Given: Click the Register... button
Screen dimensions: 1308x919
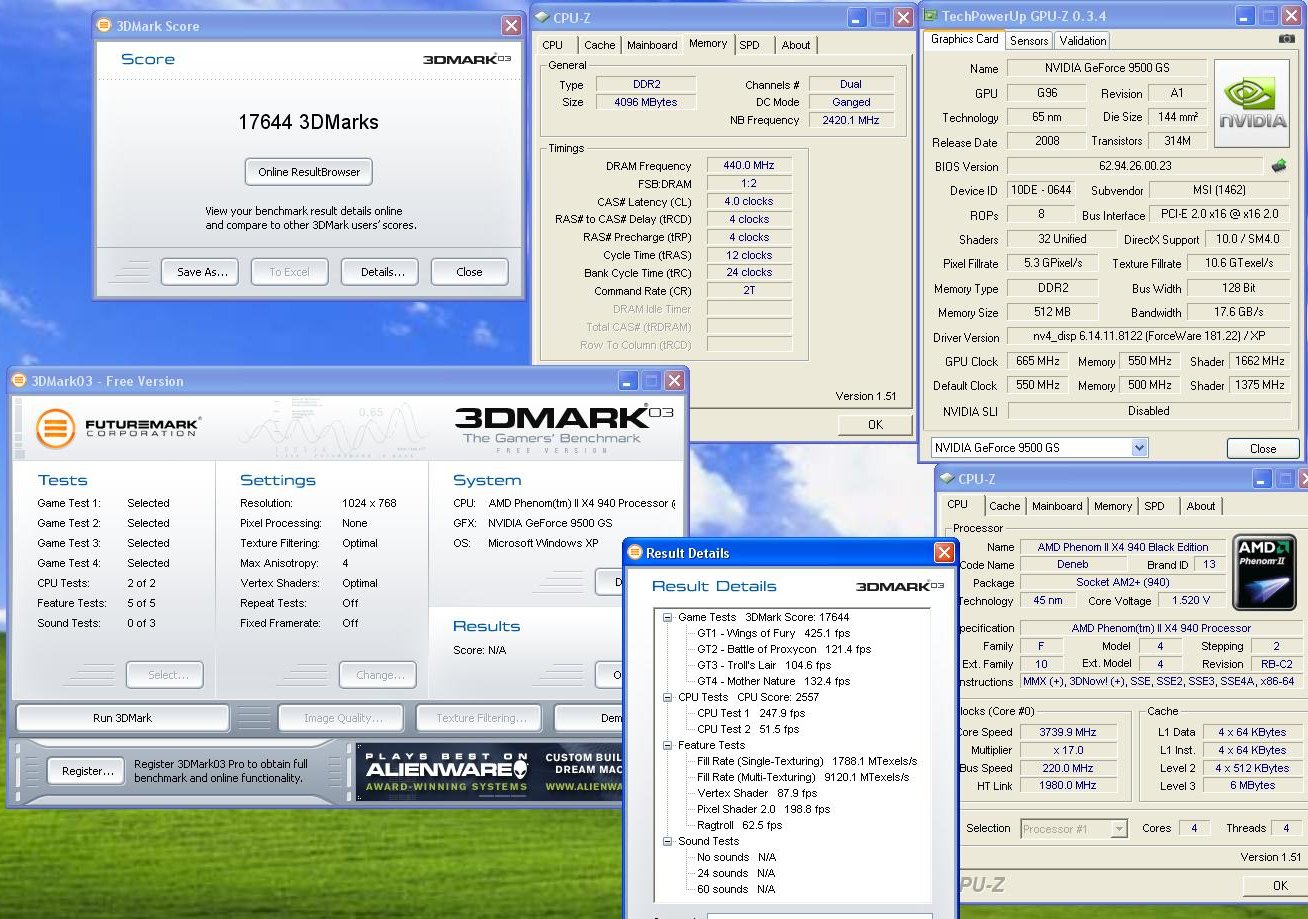Looking at the screenshot, I should coord(87,771).
